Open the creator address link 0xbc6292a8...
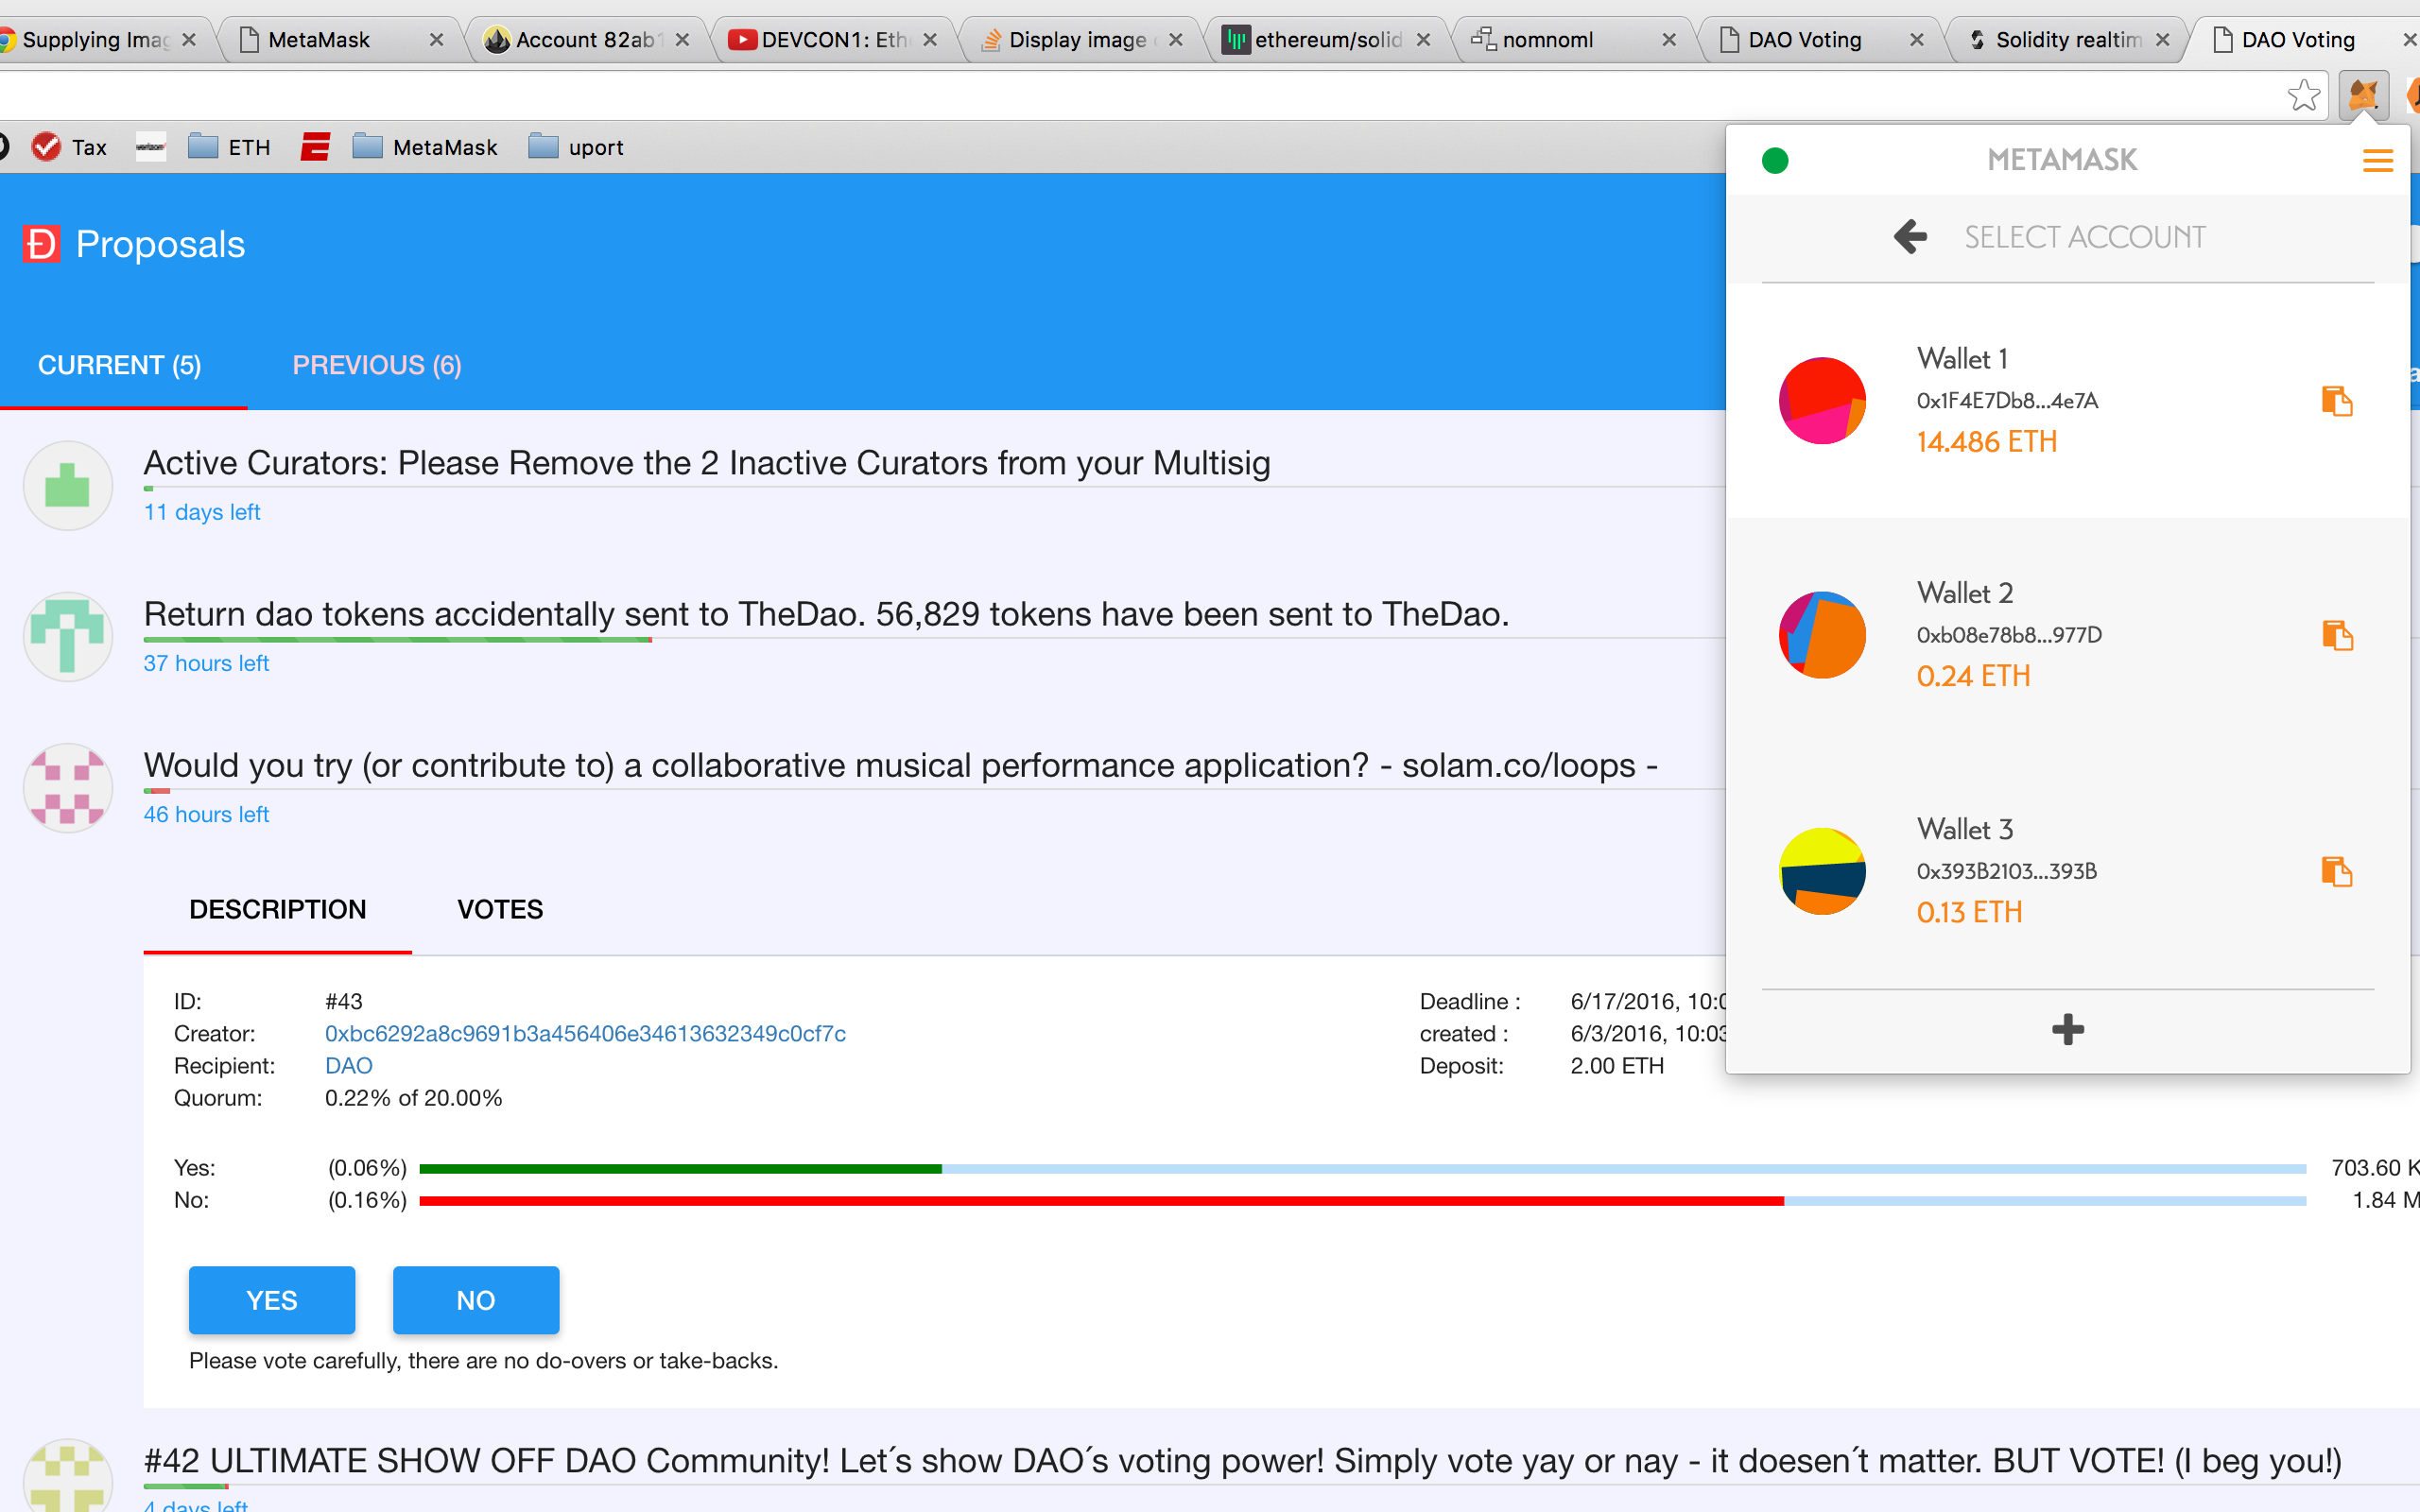The height and width of the screenshot is (1512, 2420). pyautogui.click(x=585, y=1033)
